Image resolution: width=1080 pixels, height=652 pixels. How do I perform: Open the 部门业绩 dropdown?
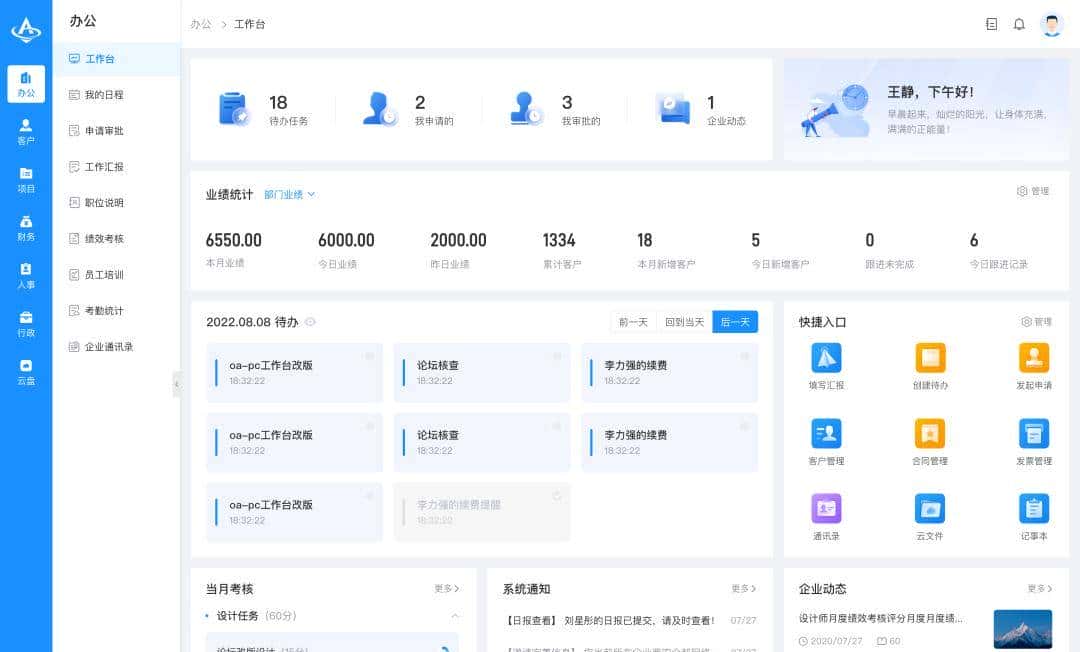(287, 194)
